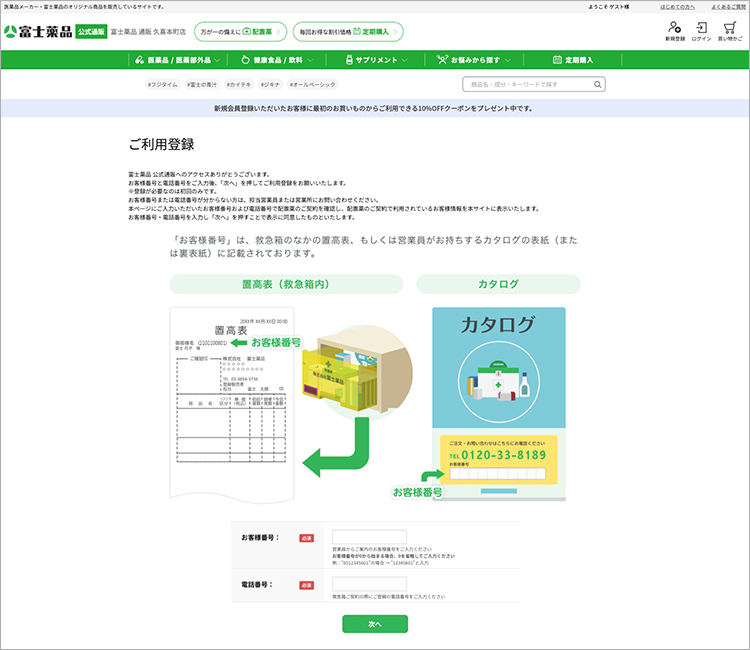The width and height of the screenshot is (750, 650).
Task: Open 新規登録 user icon
Action: (x=674, y=27)
